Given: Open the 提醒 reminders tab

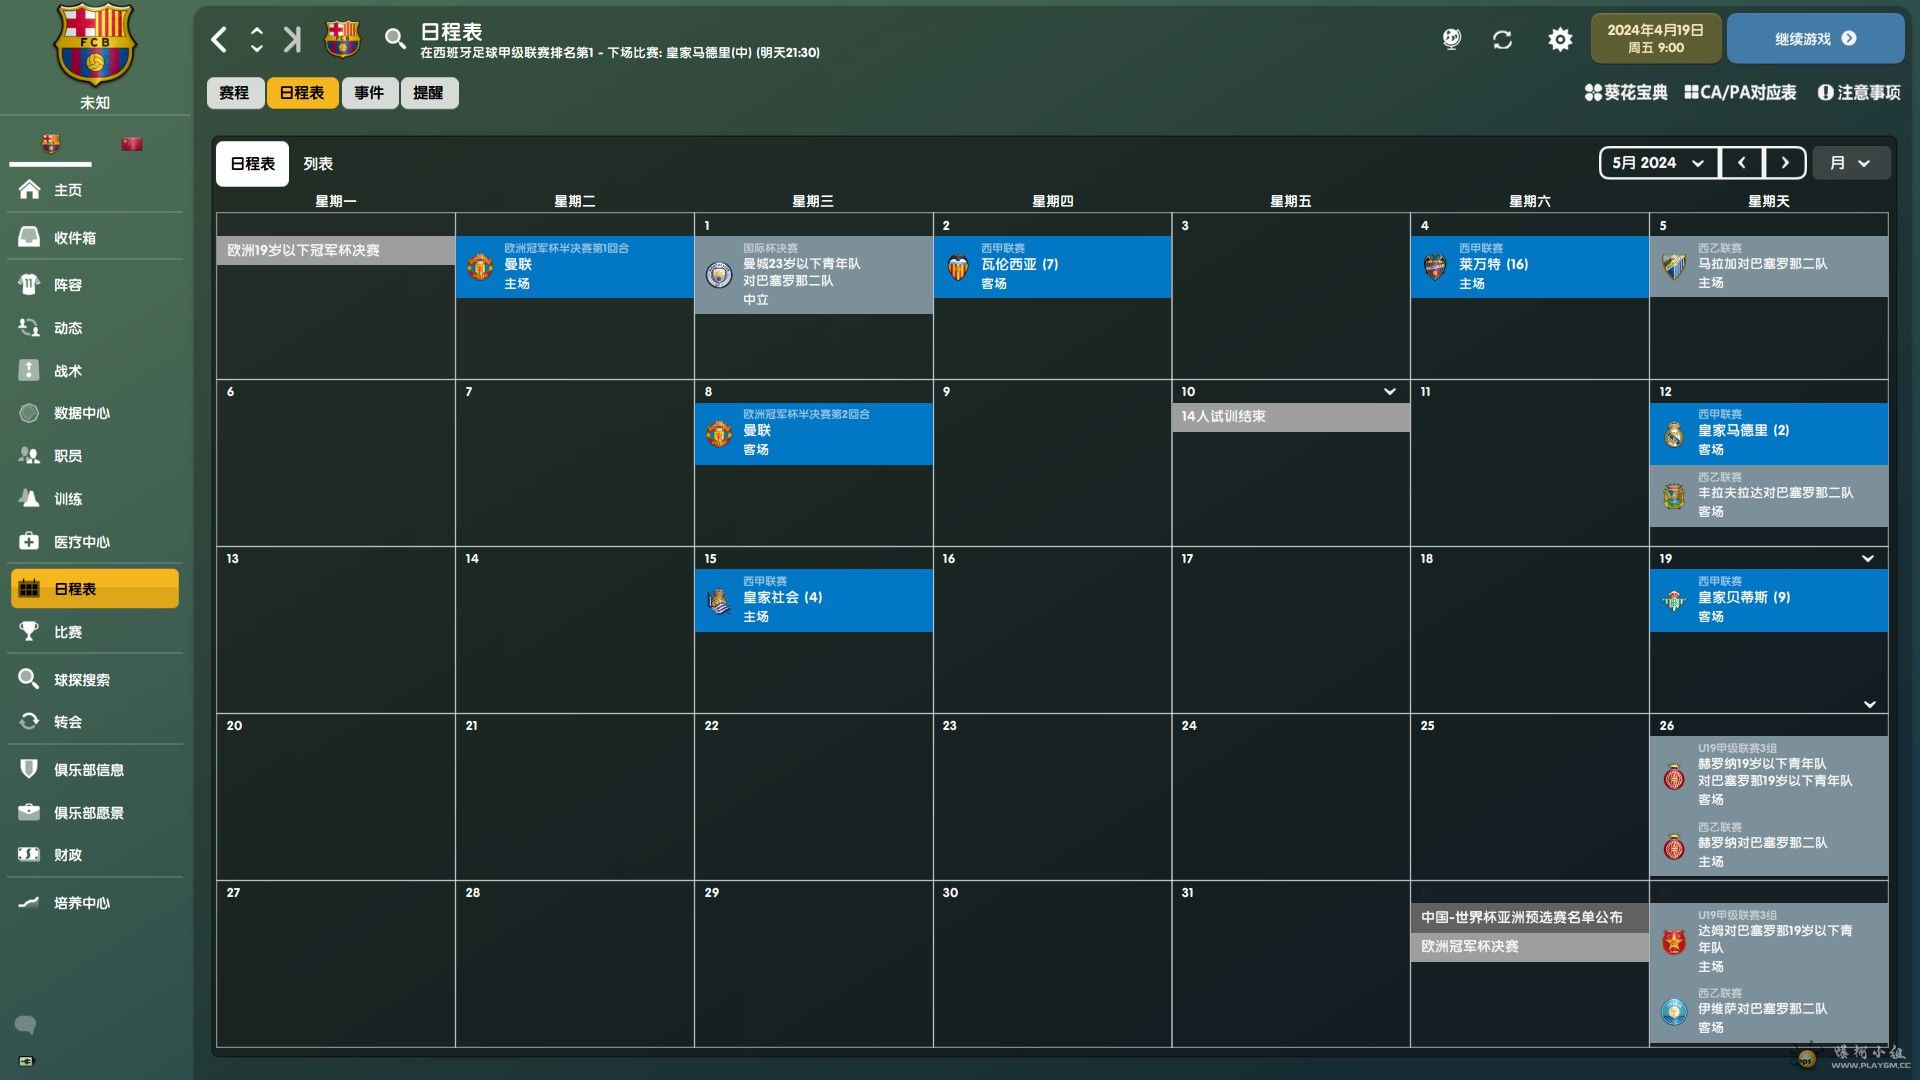Looking at the screenshot, I should [x=428, y=93].
